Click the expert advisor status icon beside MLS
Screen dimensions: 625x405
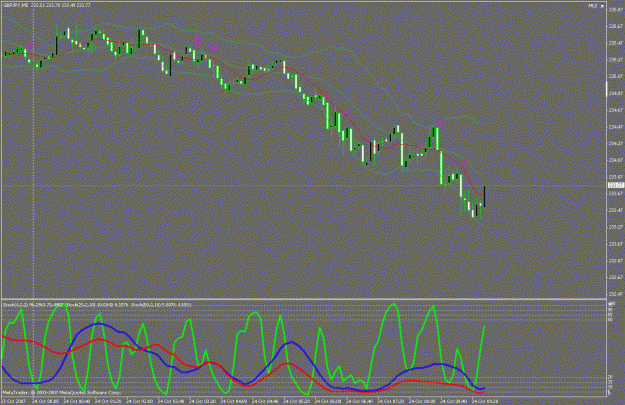click(x=602, y=6)
